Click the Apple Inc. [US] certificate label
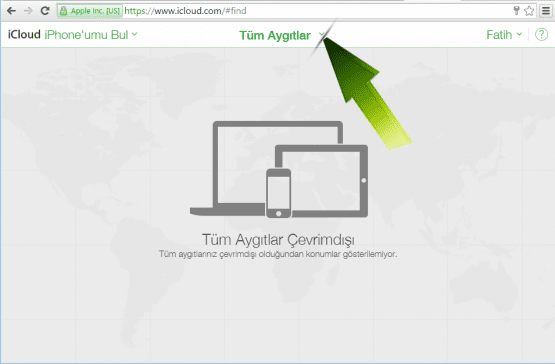 click(95, 11)
